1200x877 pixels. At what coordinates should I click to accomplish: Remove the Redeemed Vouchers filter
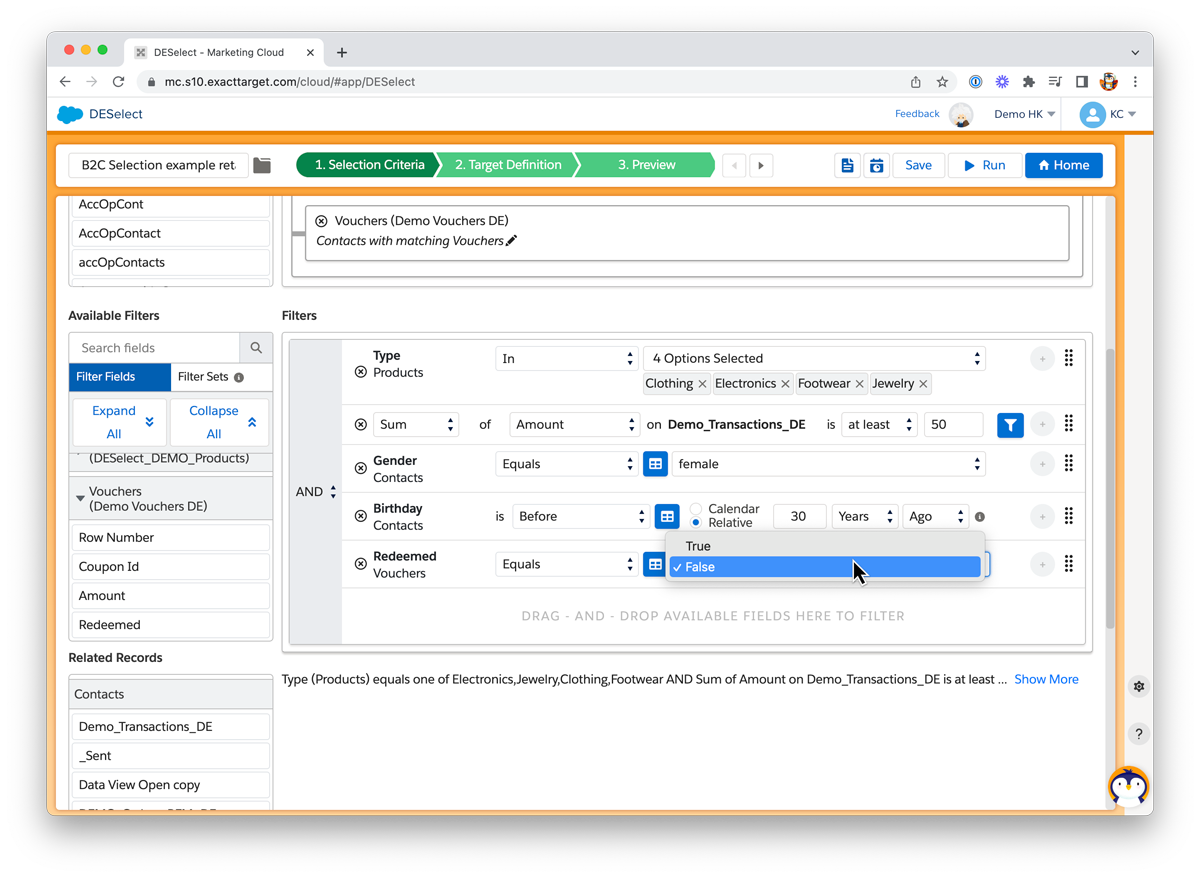[x=361, y=564]
